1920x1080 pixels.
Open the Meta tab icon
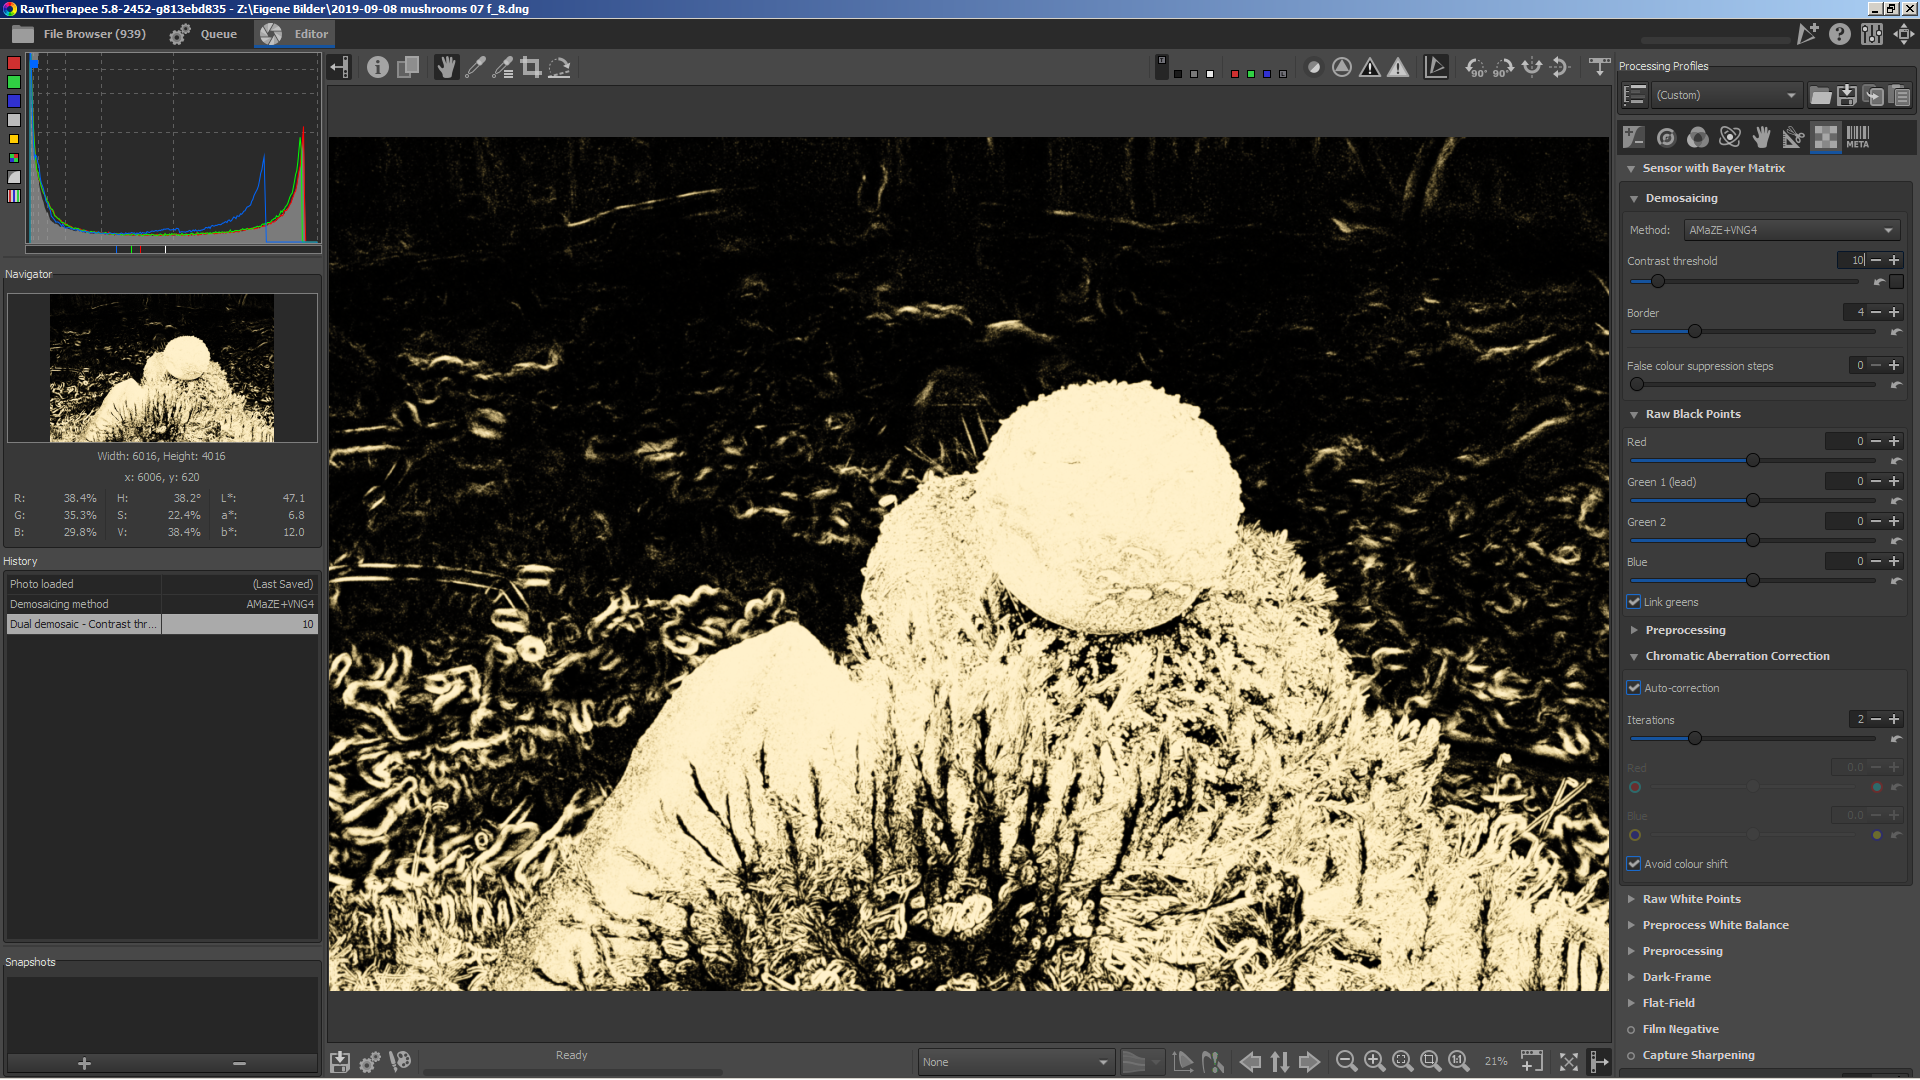tap(1857, 137)
